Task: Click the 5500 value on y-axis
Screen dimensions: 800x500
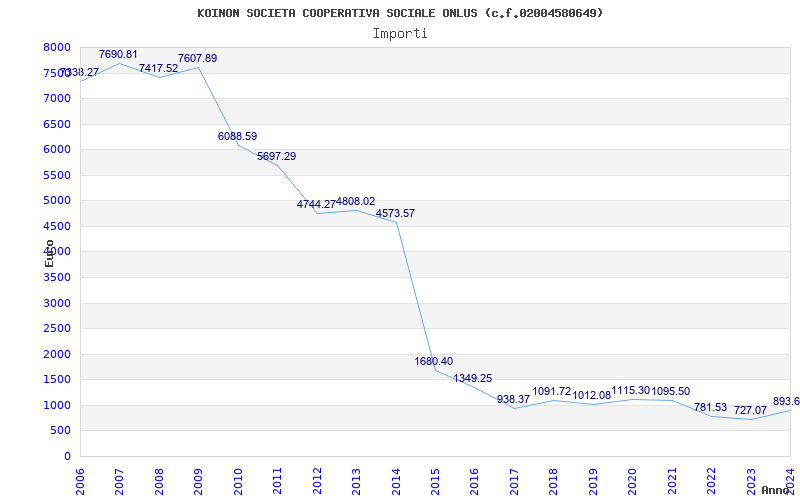Action: tap(57, 175)
